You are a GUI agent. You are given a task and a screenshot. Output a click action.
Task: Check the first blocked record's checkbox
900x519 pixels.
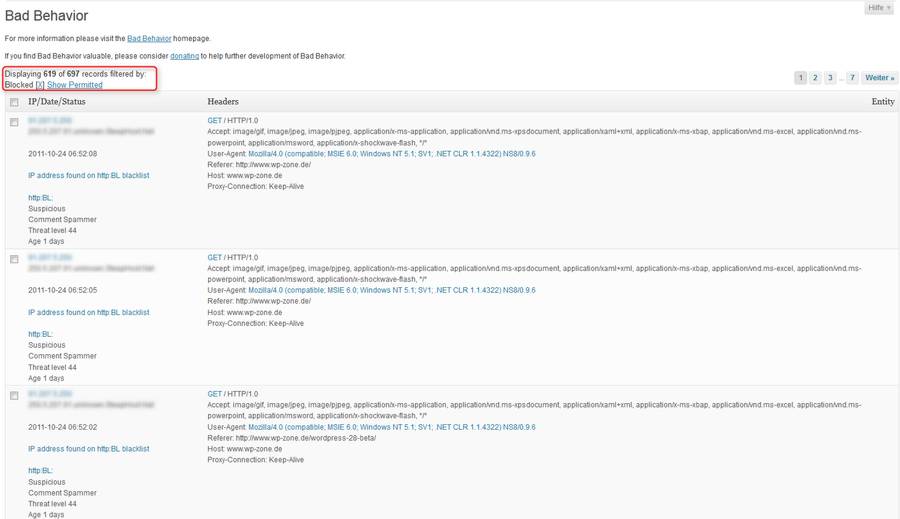click(x=14, y=122)
